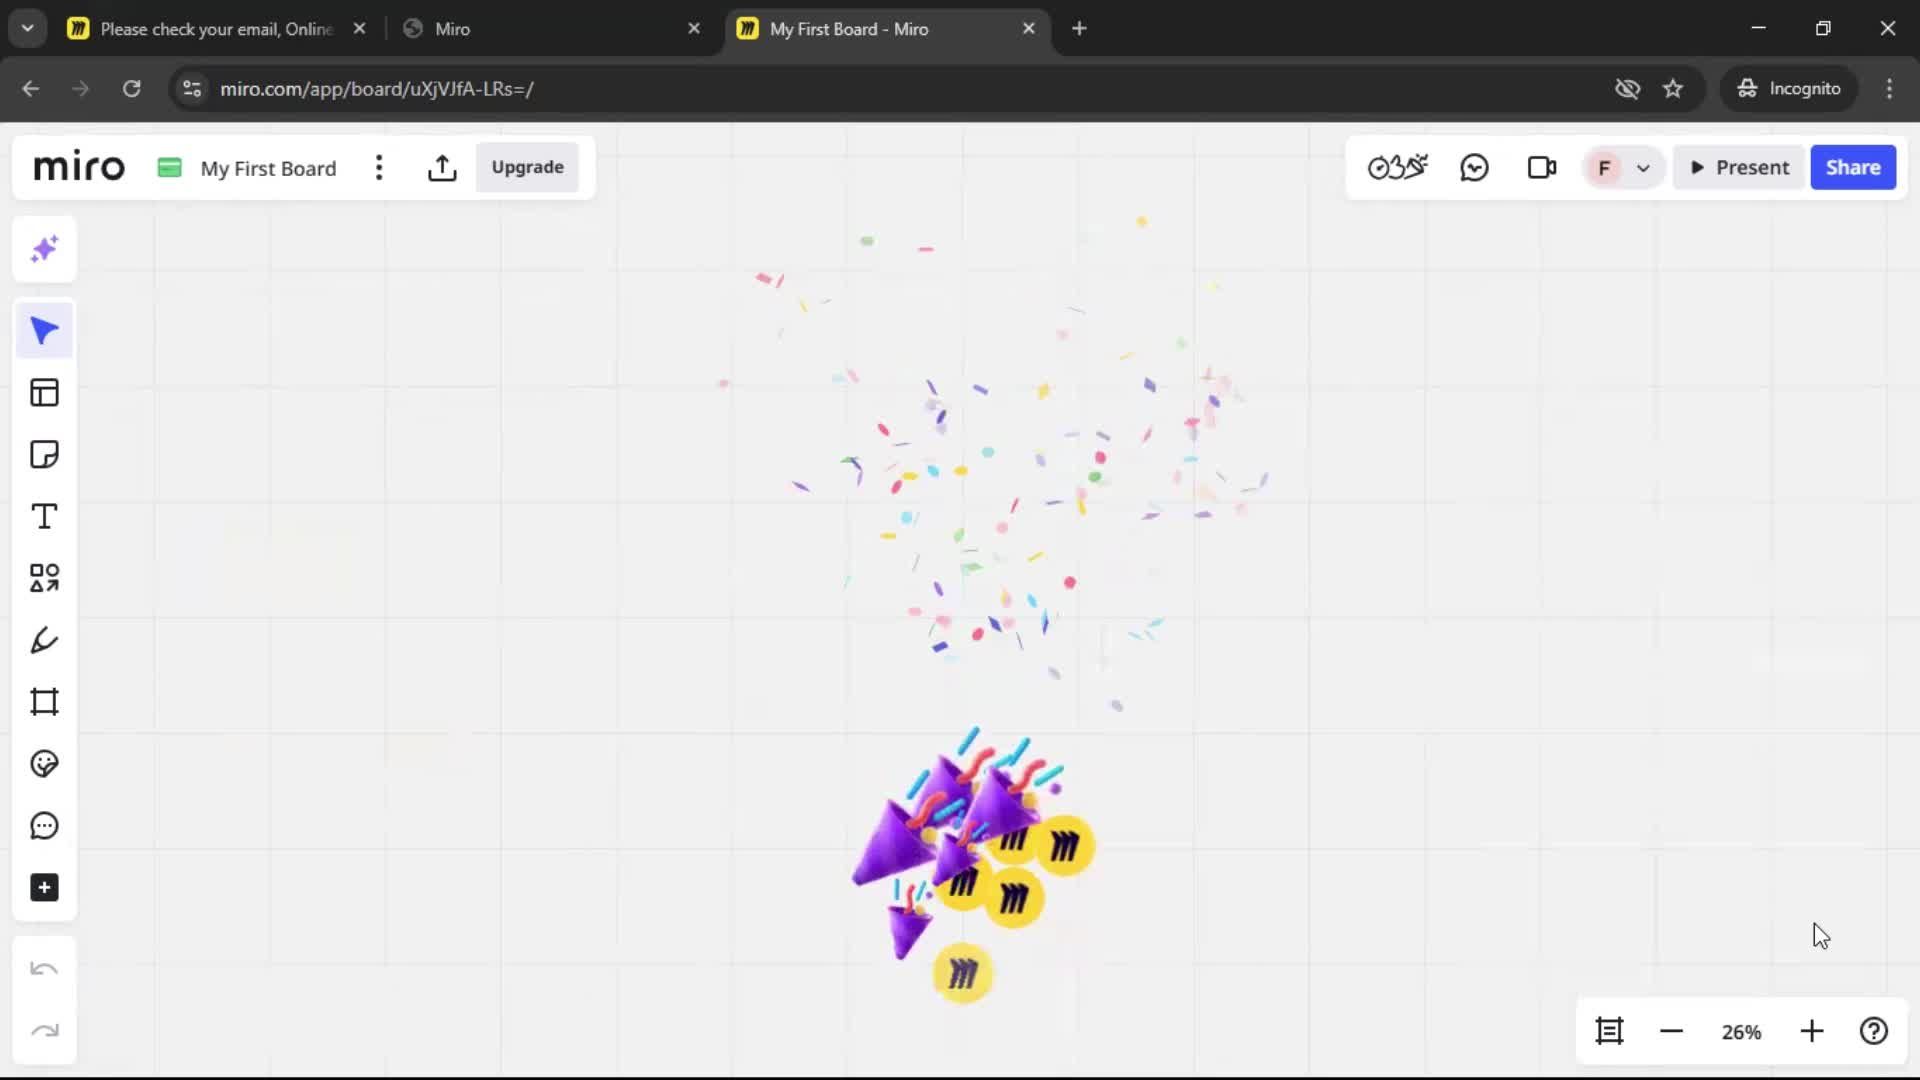Click the Incognito indicator

[1789, 88]
